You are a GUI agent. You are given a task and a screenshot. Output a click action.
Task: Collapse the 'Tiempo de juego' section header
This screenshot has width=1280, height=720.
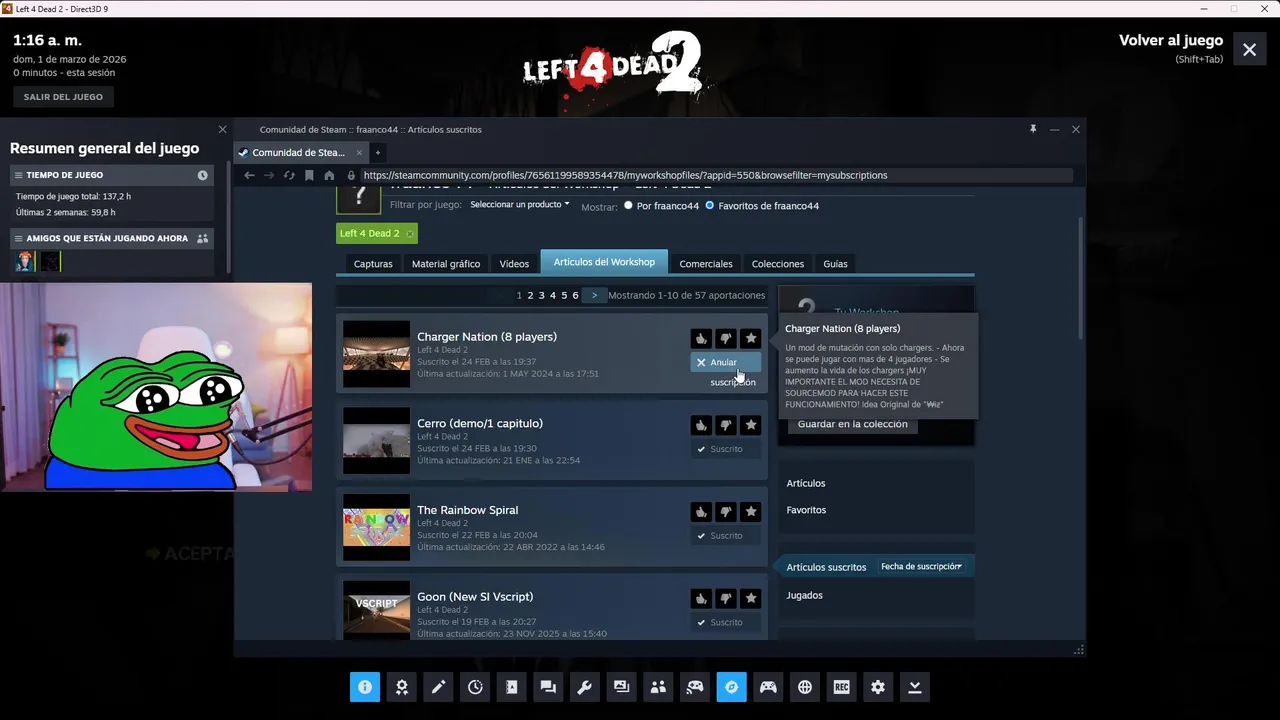111,175
